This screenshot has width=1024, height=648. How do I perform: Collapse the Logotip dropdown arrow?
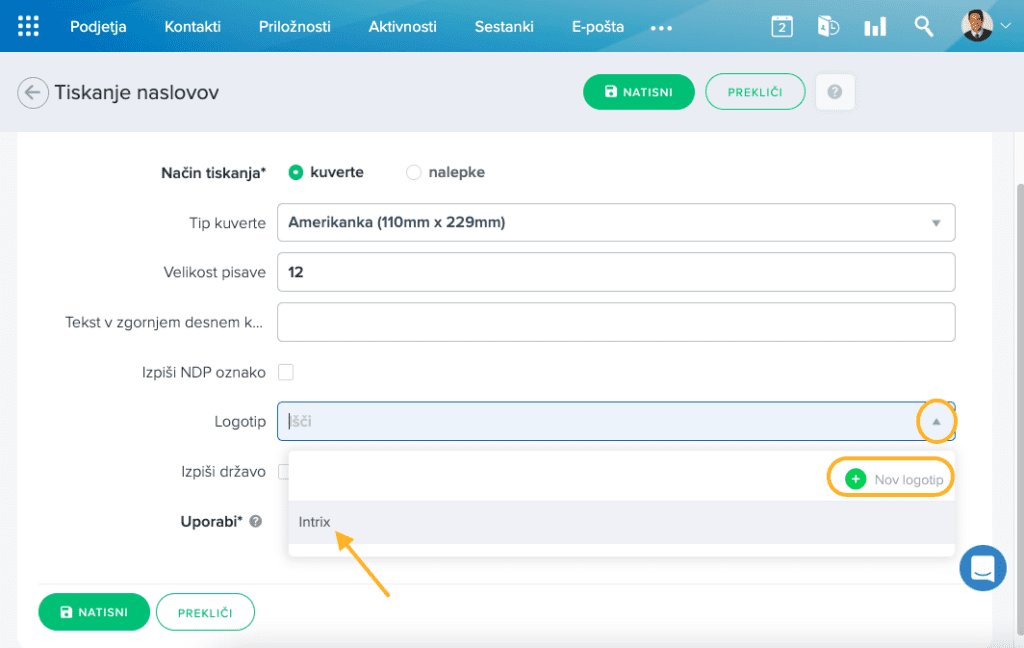click(x=936, y=422)
